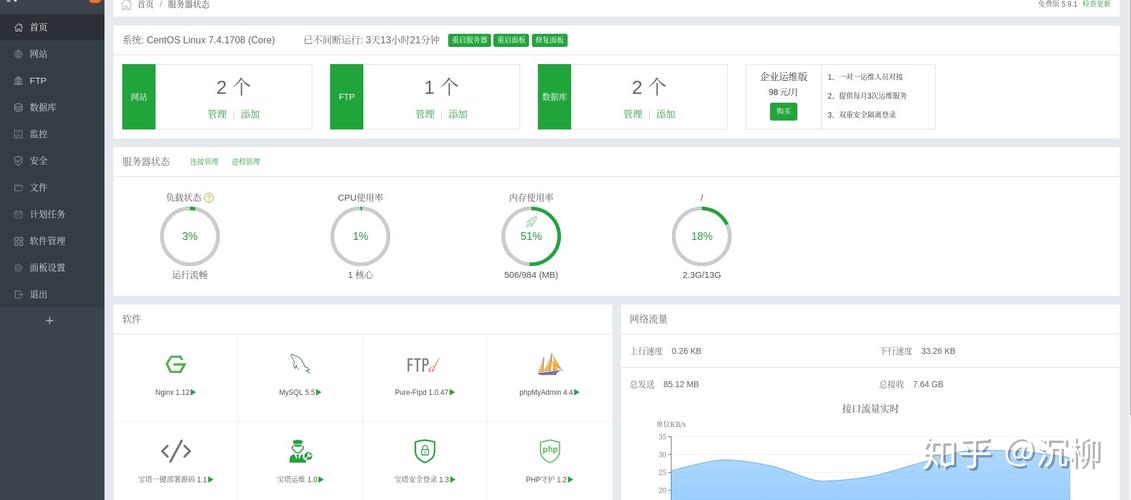The width and height of the screenshot is (1131, 500).
Task: Click the PHP守护 1.2 play arrow
Action: point(571,479)
